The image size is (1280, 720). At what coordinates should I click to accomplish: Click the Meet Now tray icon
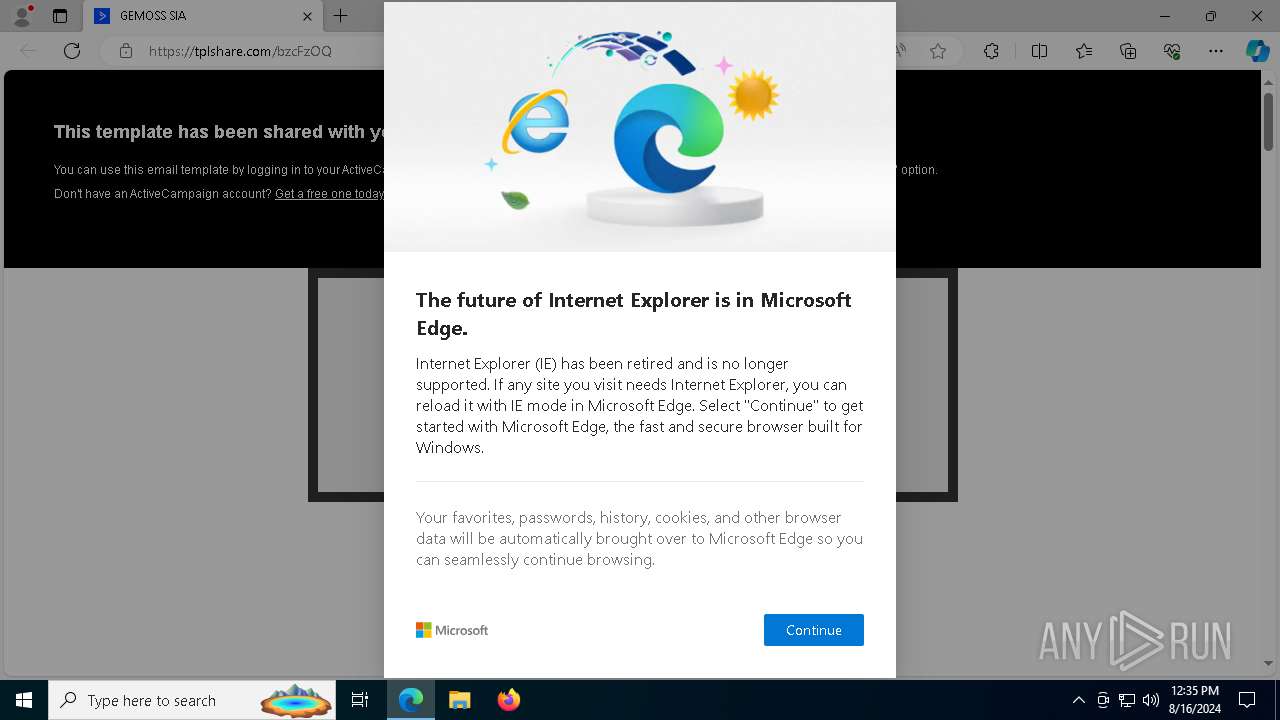point(1103,700)
